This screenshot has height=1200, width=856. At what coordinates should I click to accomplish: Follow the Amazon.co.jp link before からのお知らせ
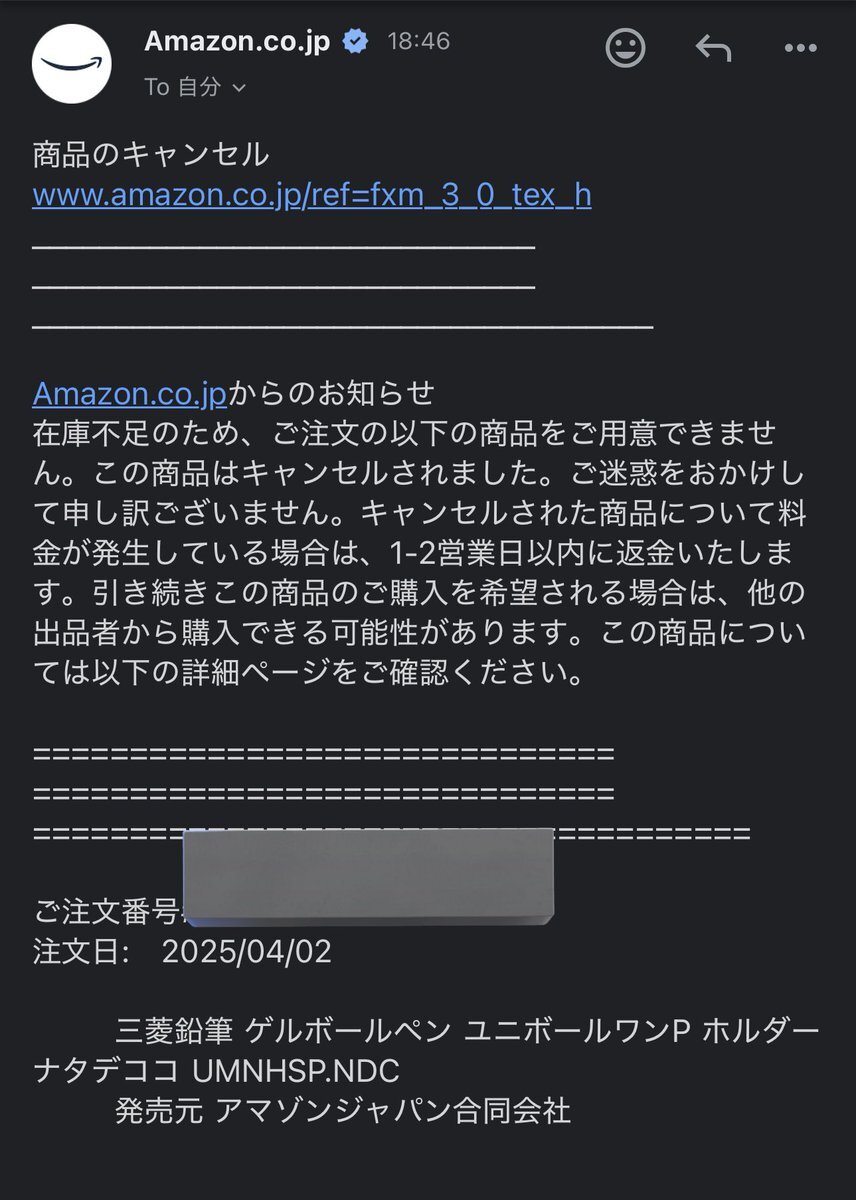point(130,393)
